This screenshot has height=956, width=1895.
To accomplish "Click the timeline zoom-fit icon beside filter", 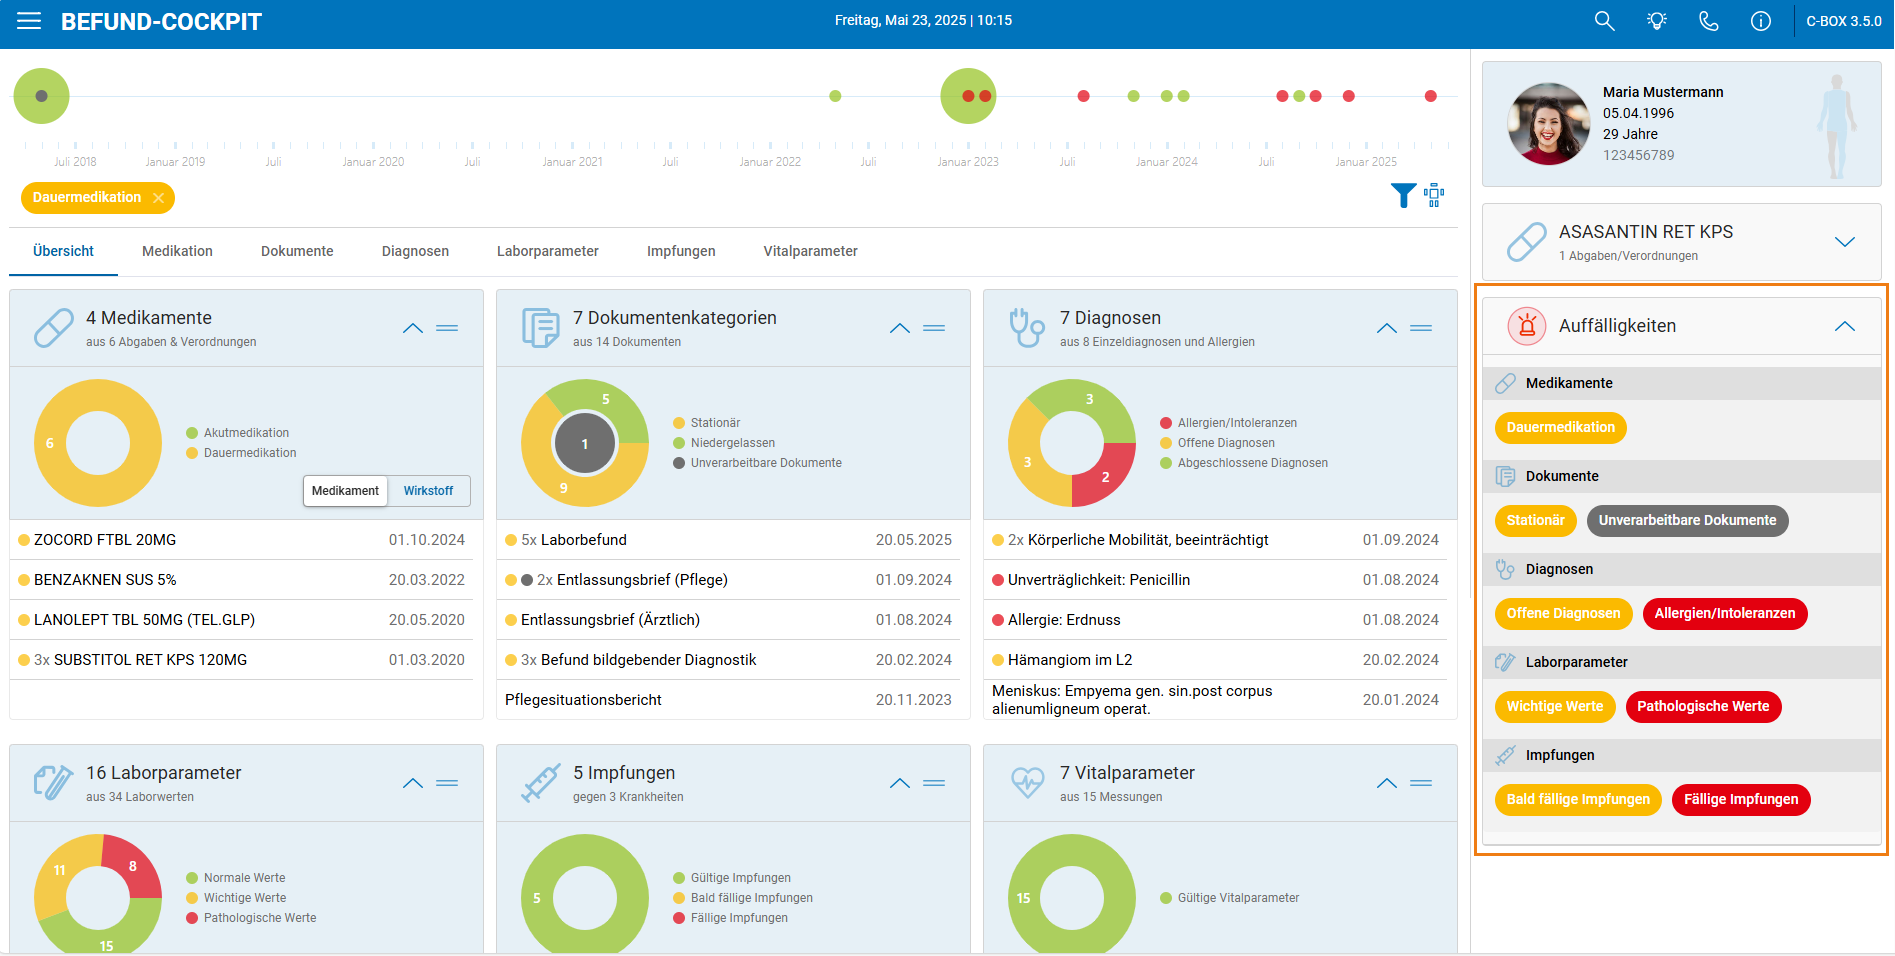I will pyautogui.click(x=1434, y=196).
